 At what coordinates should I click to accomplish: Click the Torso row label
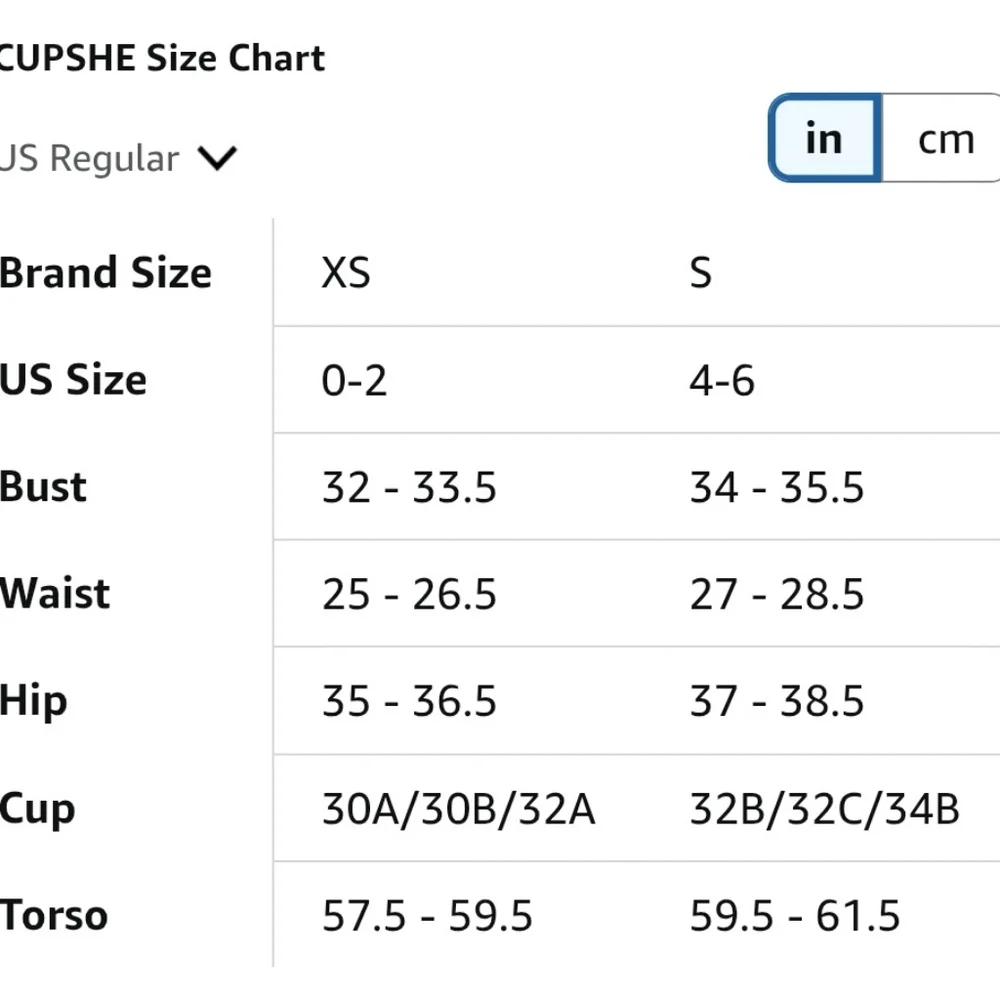pos(54,915)
